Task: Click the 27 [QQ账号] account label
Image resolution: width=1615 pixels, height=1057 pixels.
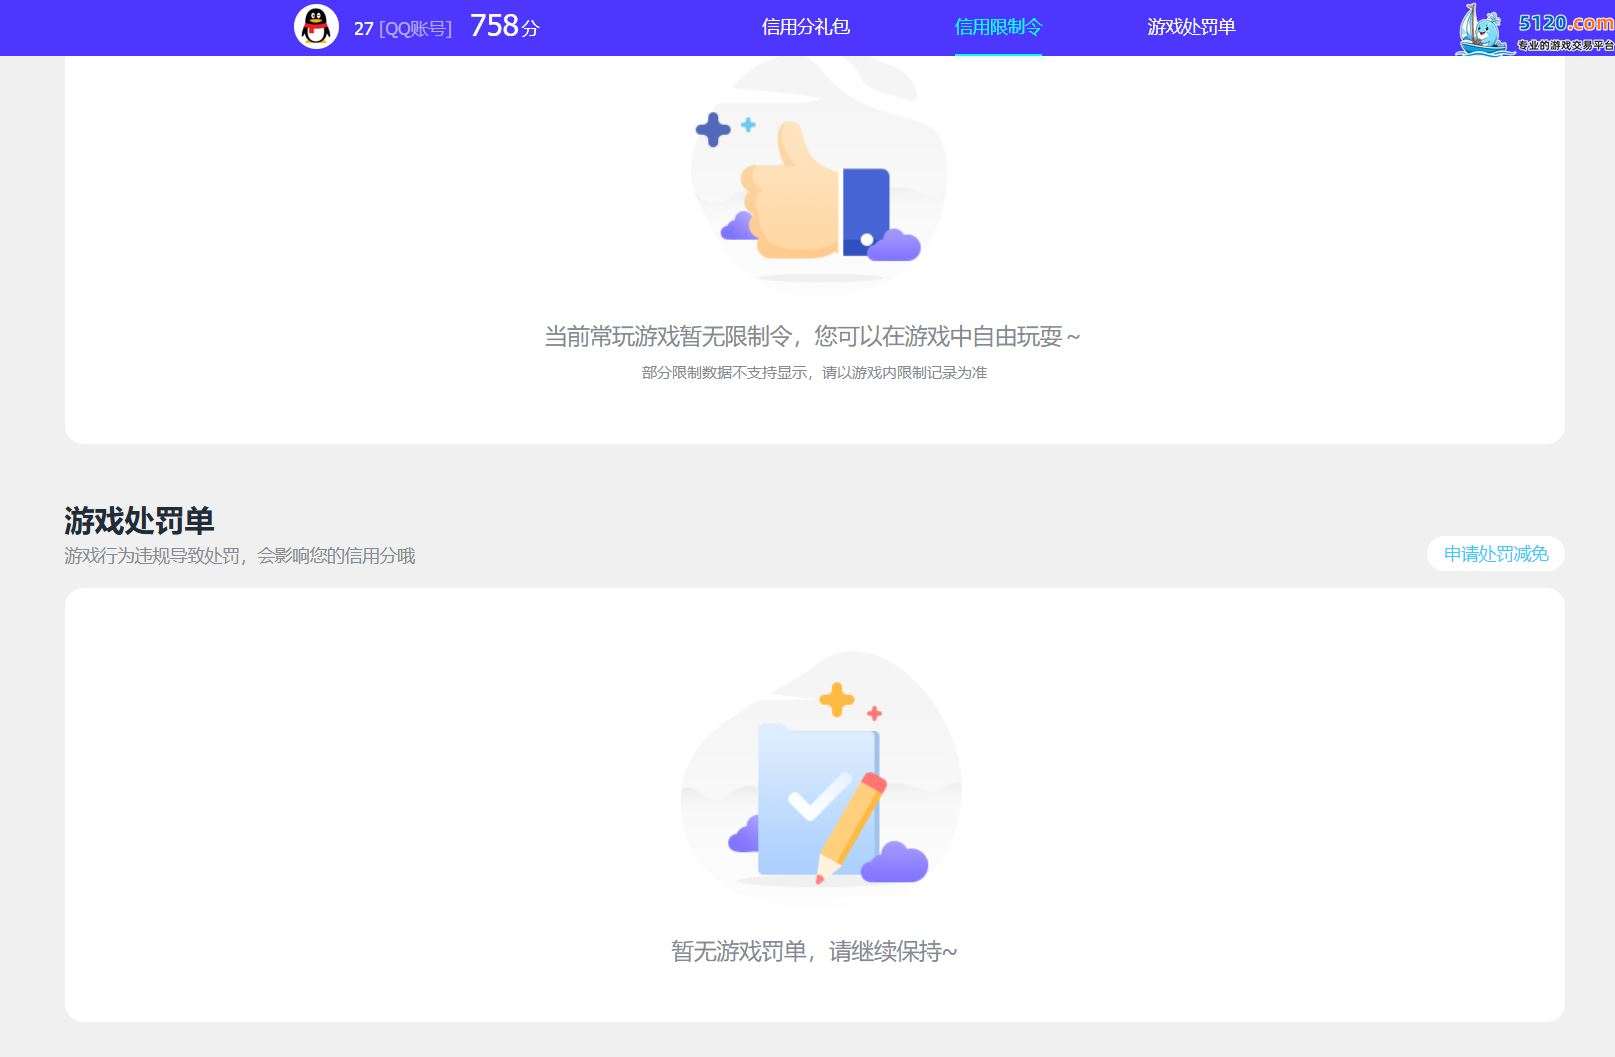Action: point(402,29)
